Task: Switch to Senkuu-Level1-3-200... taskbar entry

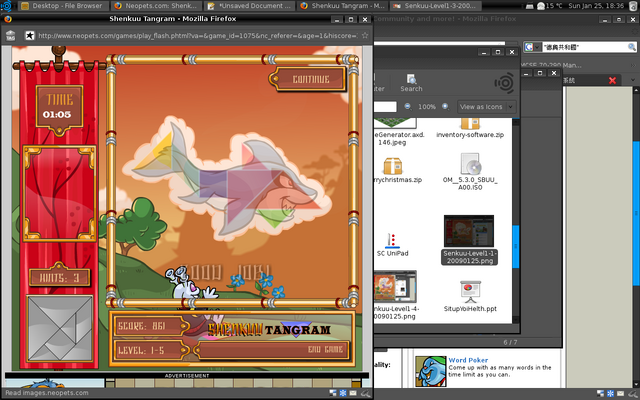Action: [436, 6]
